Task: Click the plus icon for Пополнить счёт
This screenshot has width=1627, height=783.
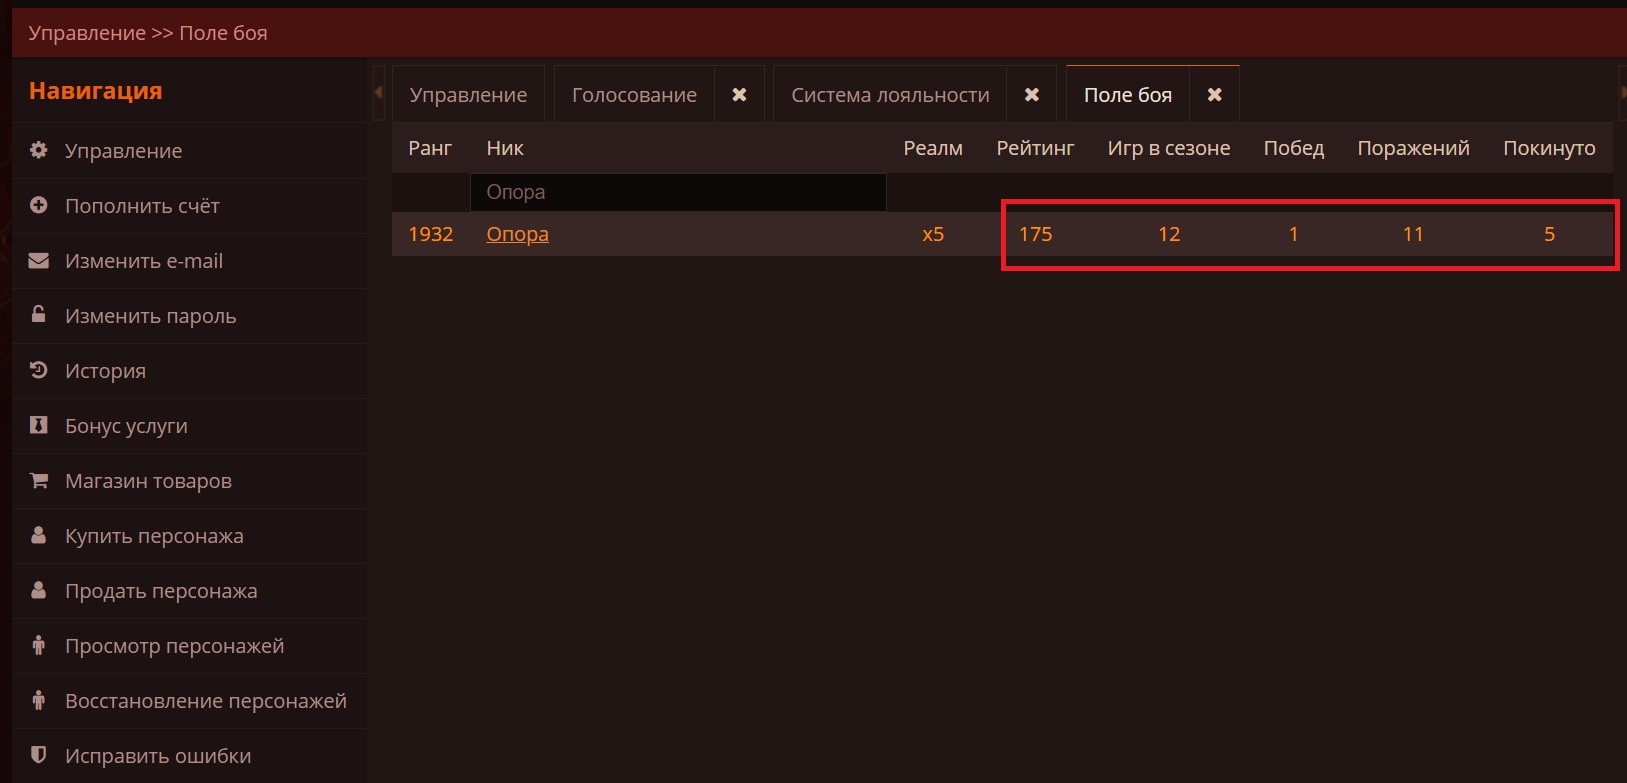Action: 39,205
